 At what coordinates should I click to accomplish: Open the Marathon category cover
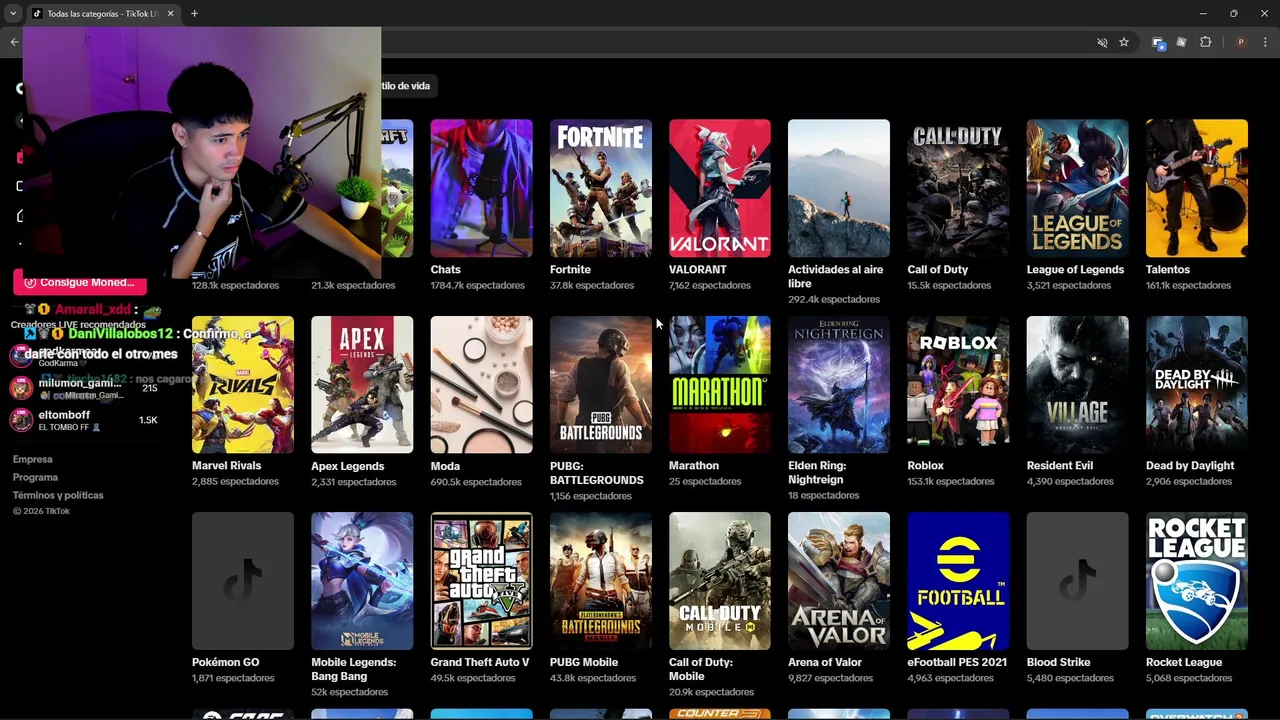[x=719, y=385]
